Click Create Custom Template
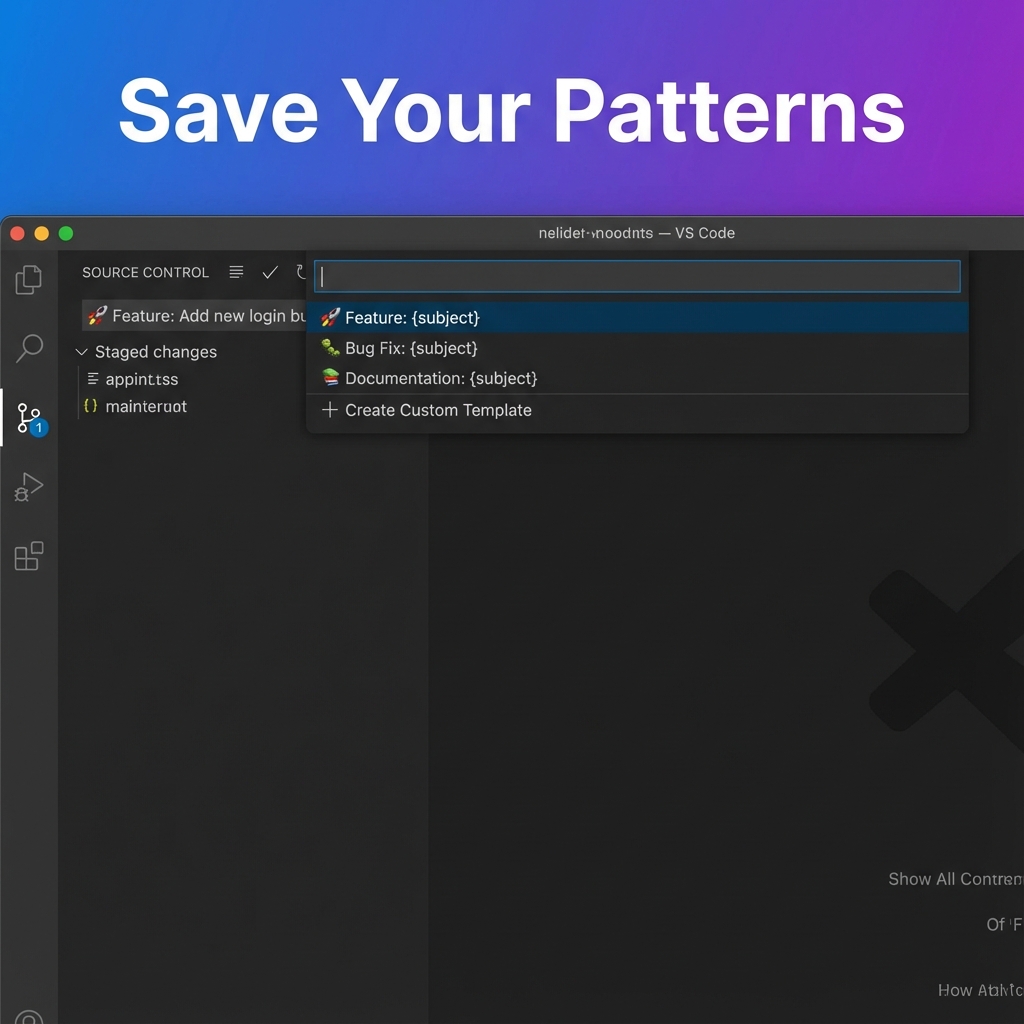The height and width of the screenshot is (1024, 1024). pyautogui.click(x=437, y=410)
